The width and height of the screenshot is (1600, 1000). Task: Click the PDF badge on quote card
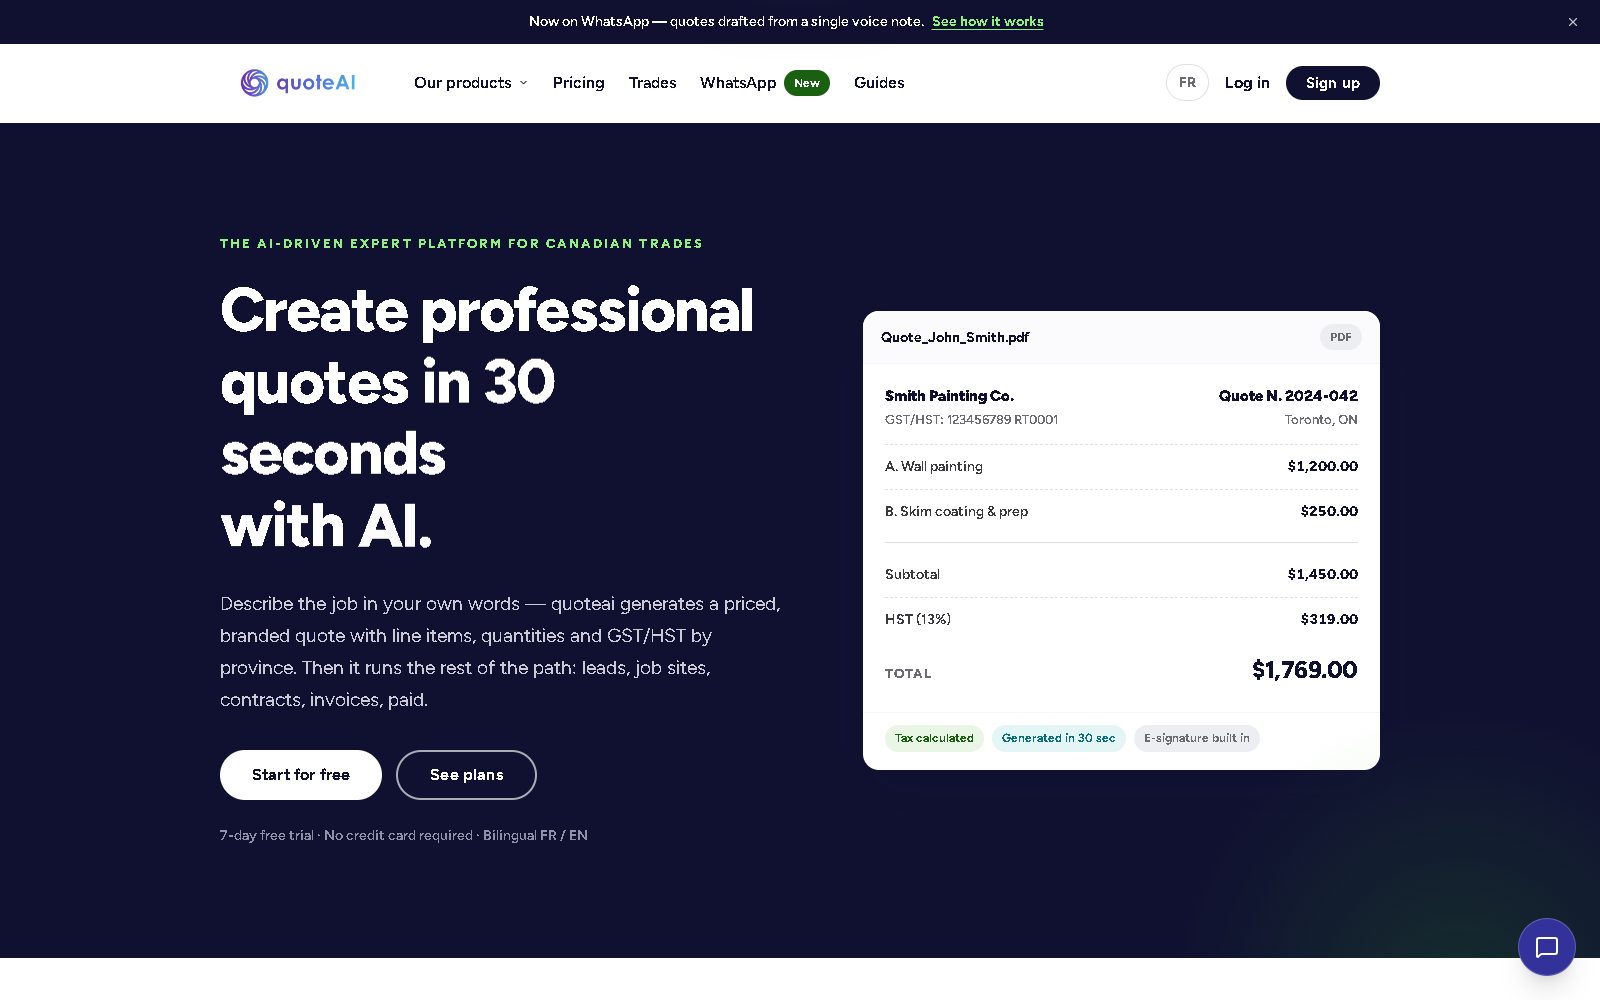[1341, 337]
